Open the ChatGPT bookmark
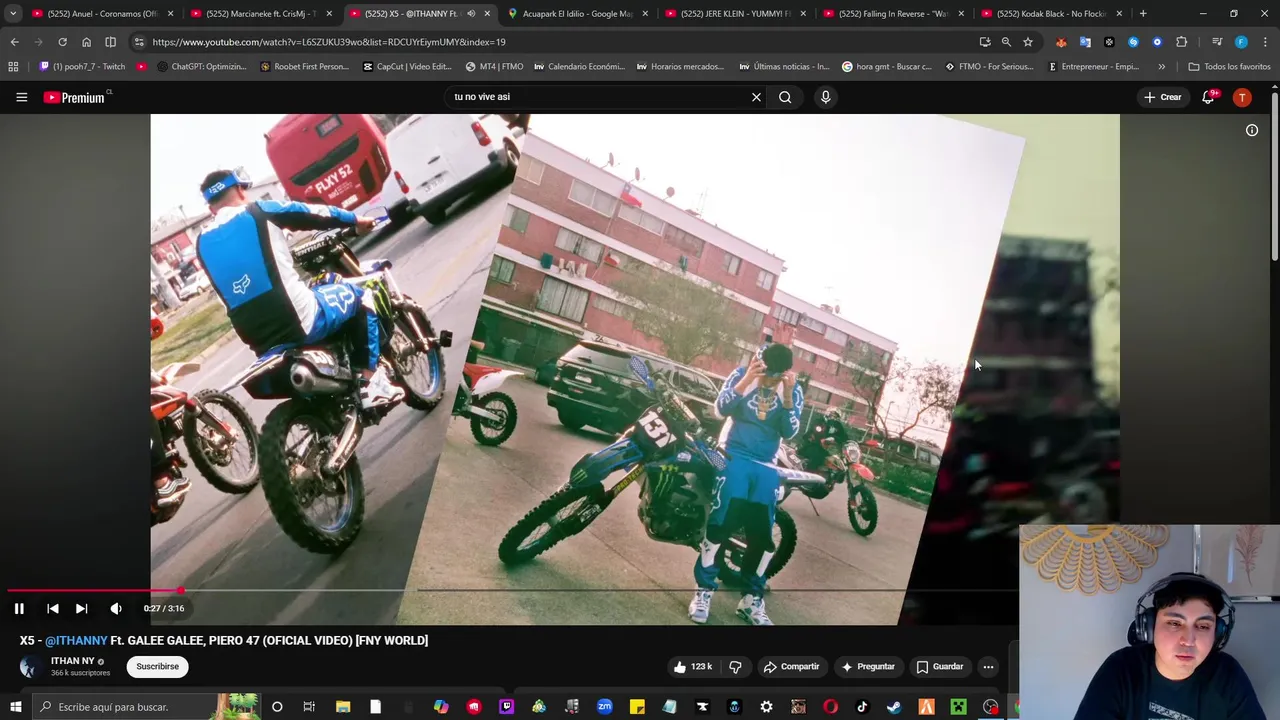The height and width of the screenshot is (720, 1280). click(x=200, y=67)
